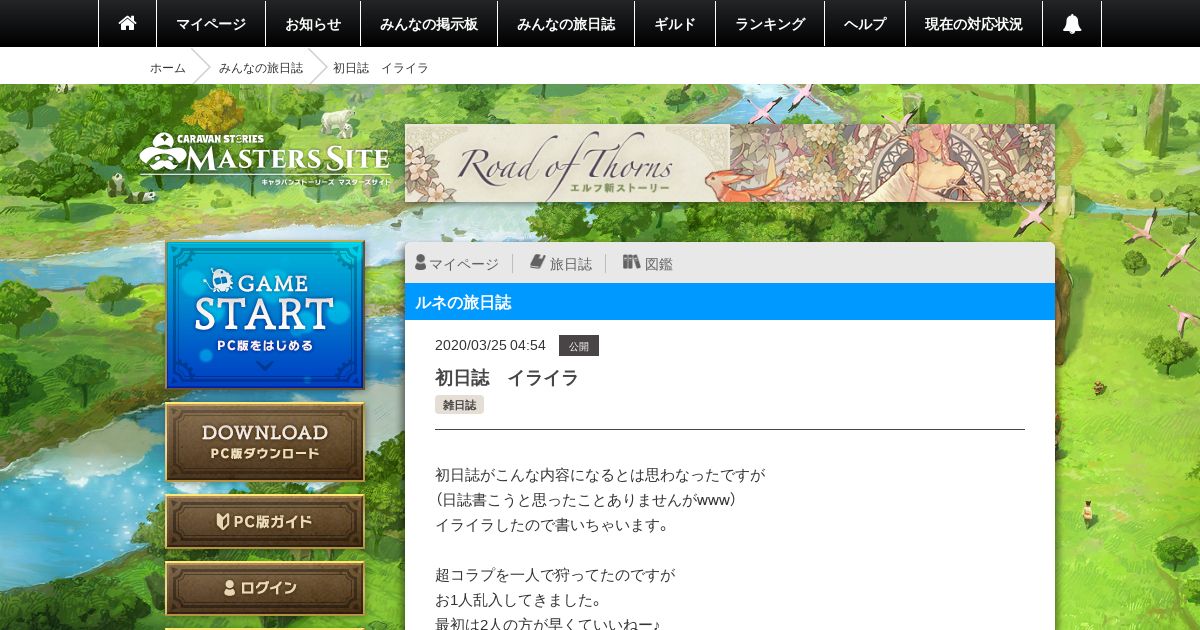Image resolution: width=1200 pixels, height=630 pixels.
Task: Go to the home icon in navbar
Action: (127, 23)
